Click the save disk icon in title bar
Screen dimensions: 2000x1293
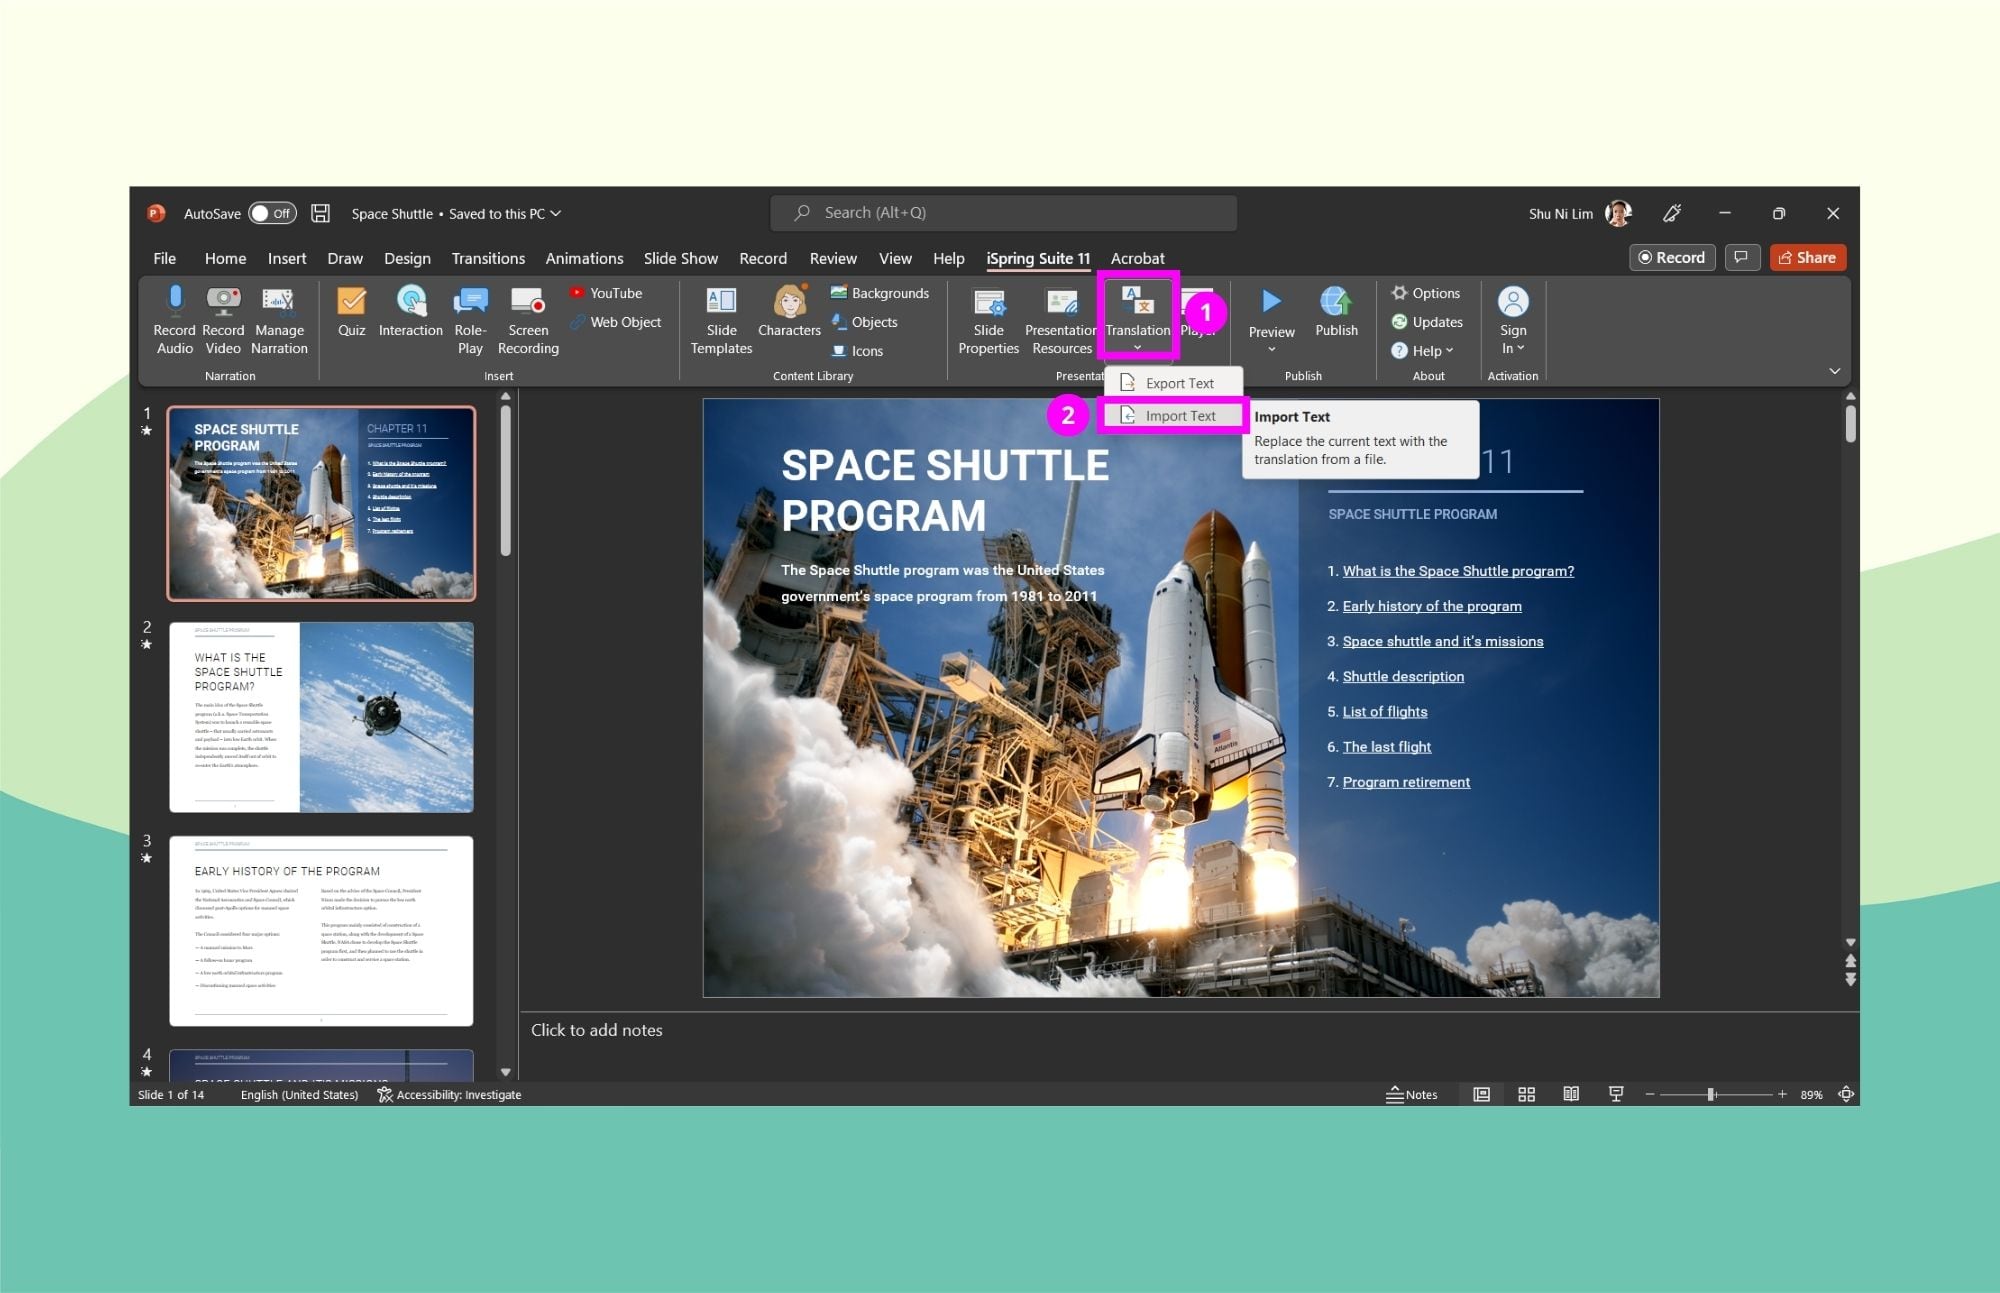(320, 213)
